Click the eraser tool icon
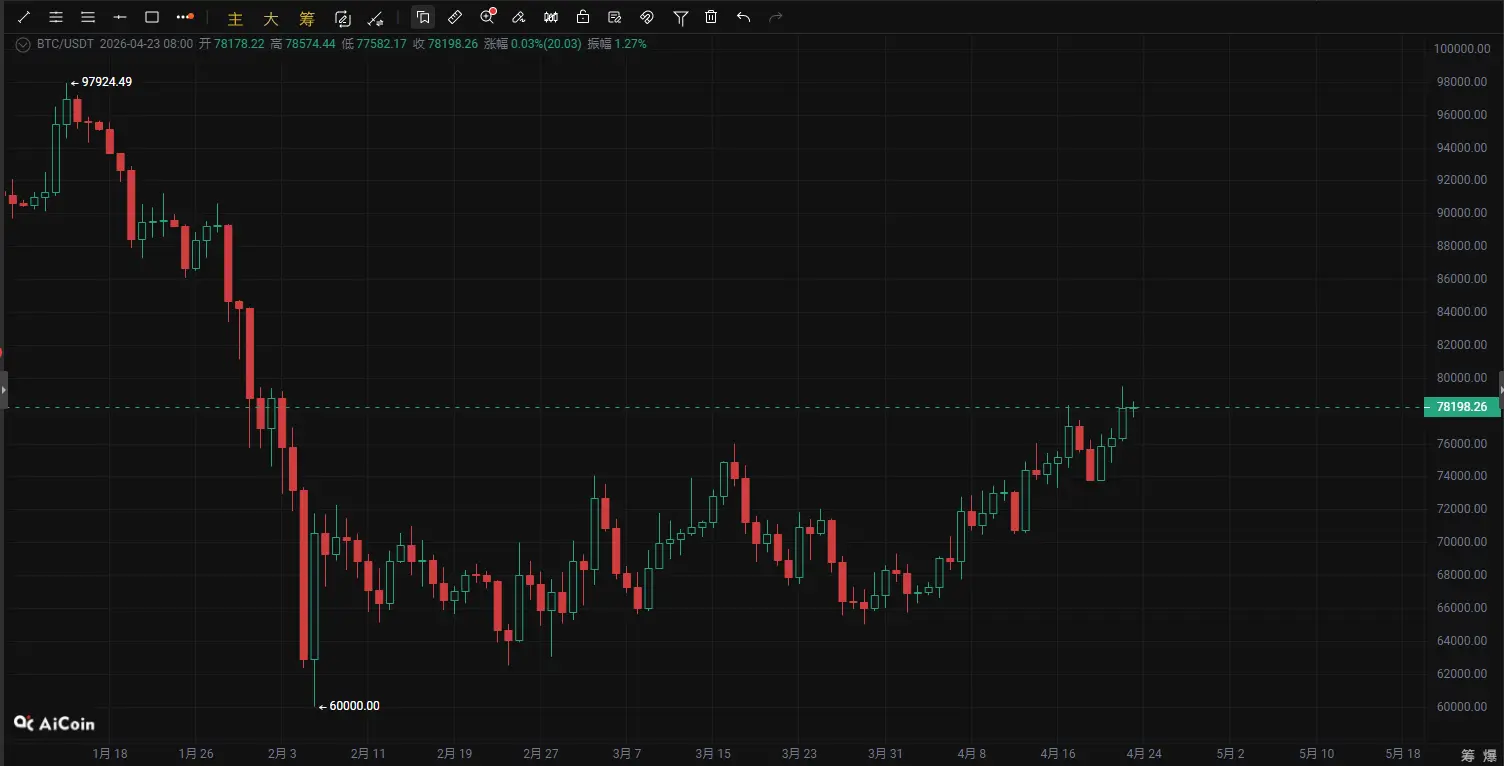This screenshot has width=1504, height=766. pos(519,17)
